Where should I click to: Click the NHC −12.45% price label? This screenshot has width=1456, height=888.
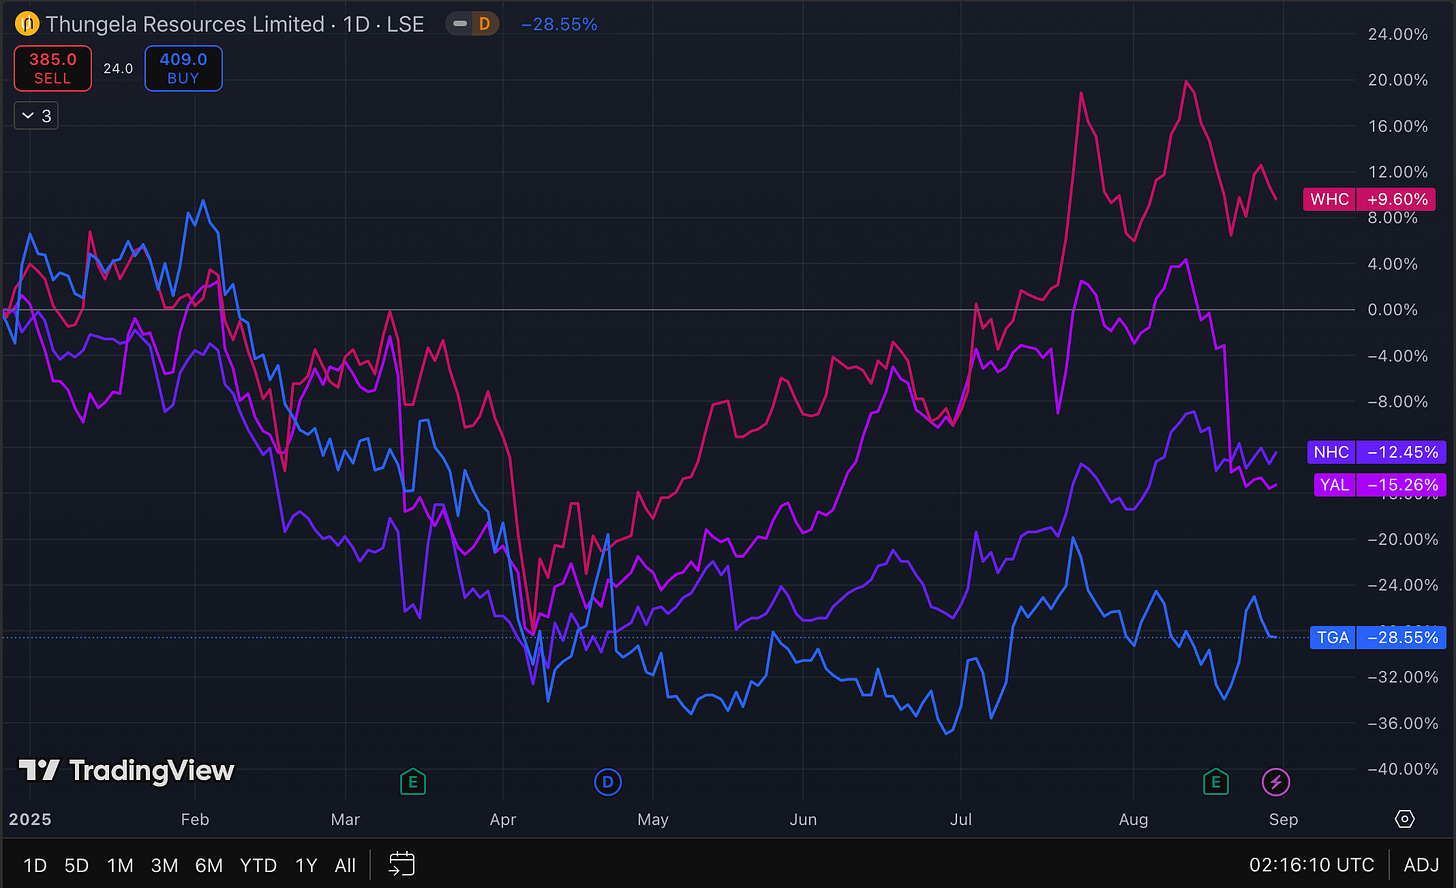1375,452
